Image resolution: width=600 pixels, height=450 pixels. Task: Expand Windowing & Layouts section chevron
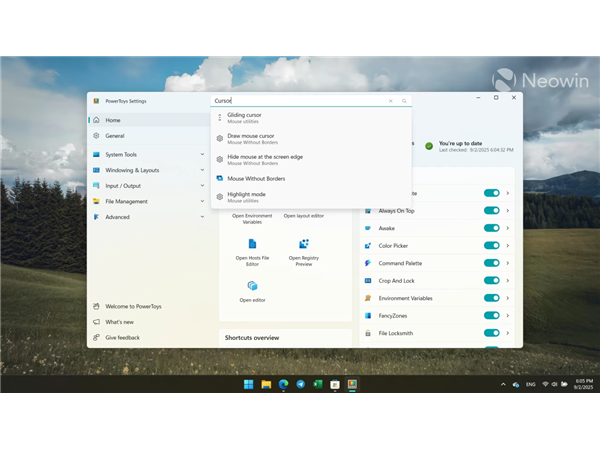(x=202, y=170)
